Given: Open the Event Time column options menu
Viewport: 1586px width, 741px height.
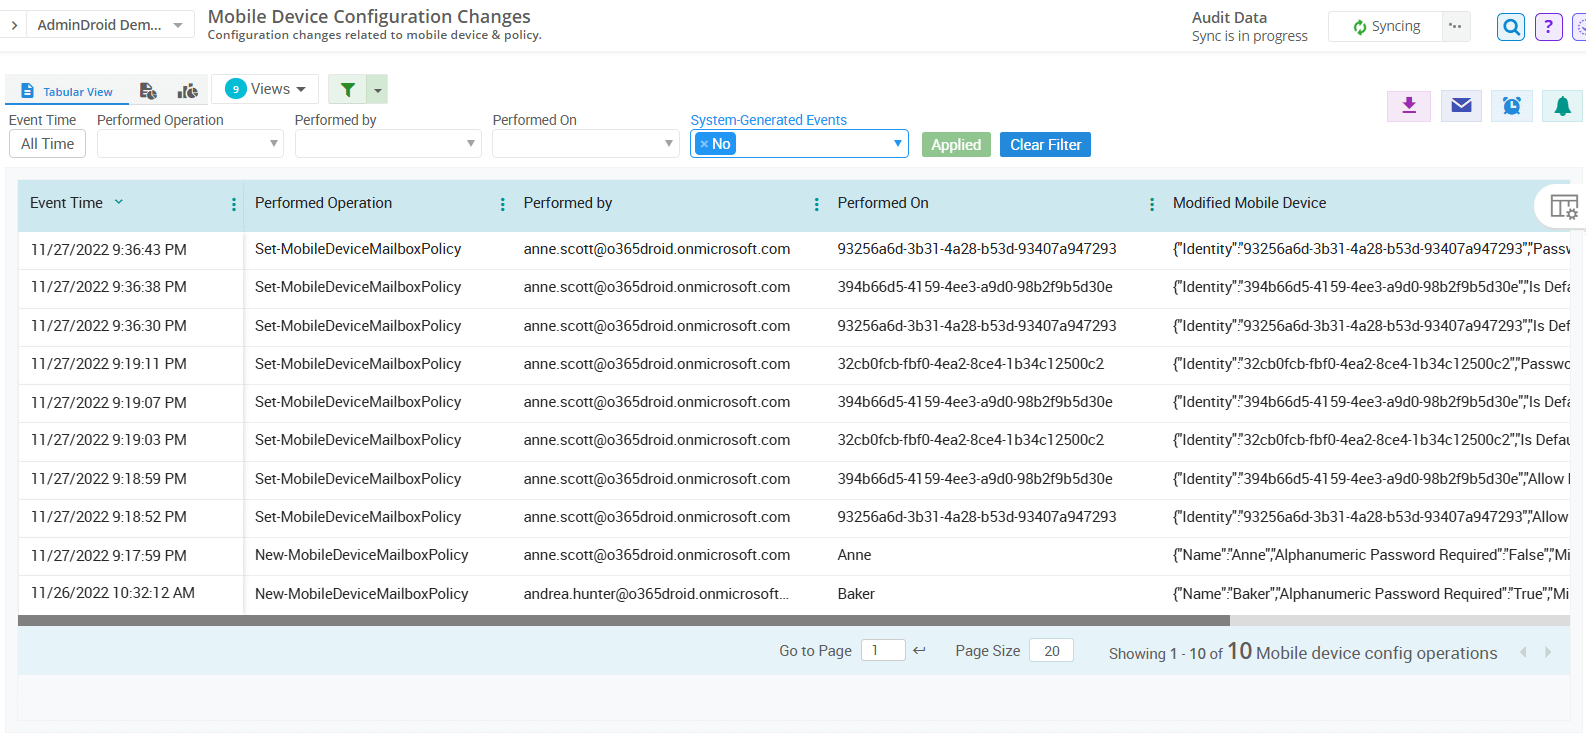Looking at the screenshot, I should pos(234,204).
